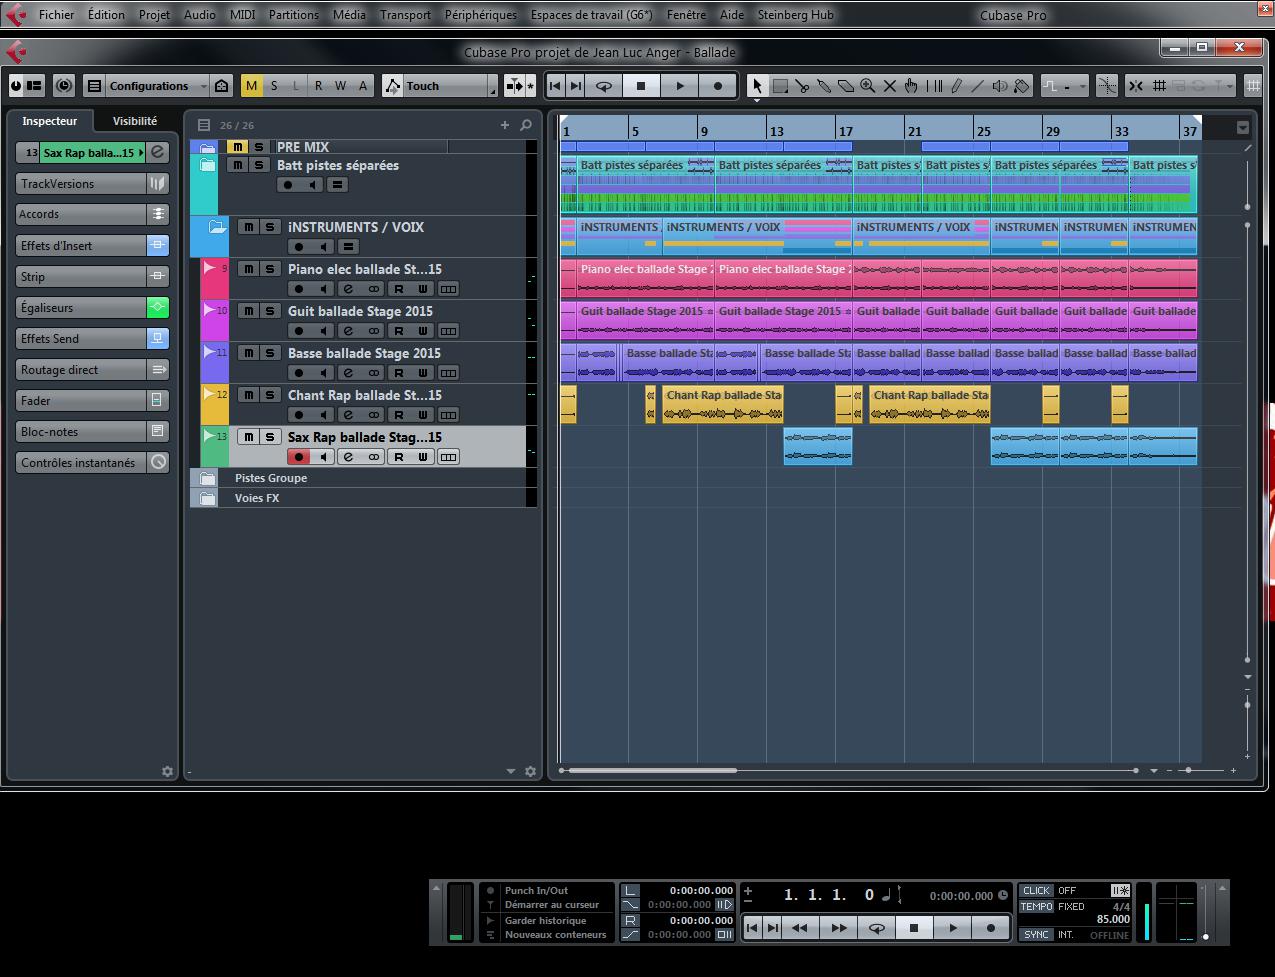Open the Effets d'Insert inspector section
Image resolution: width=1275 pixels, height=977 pixels.
pos(92,246)
